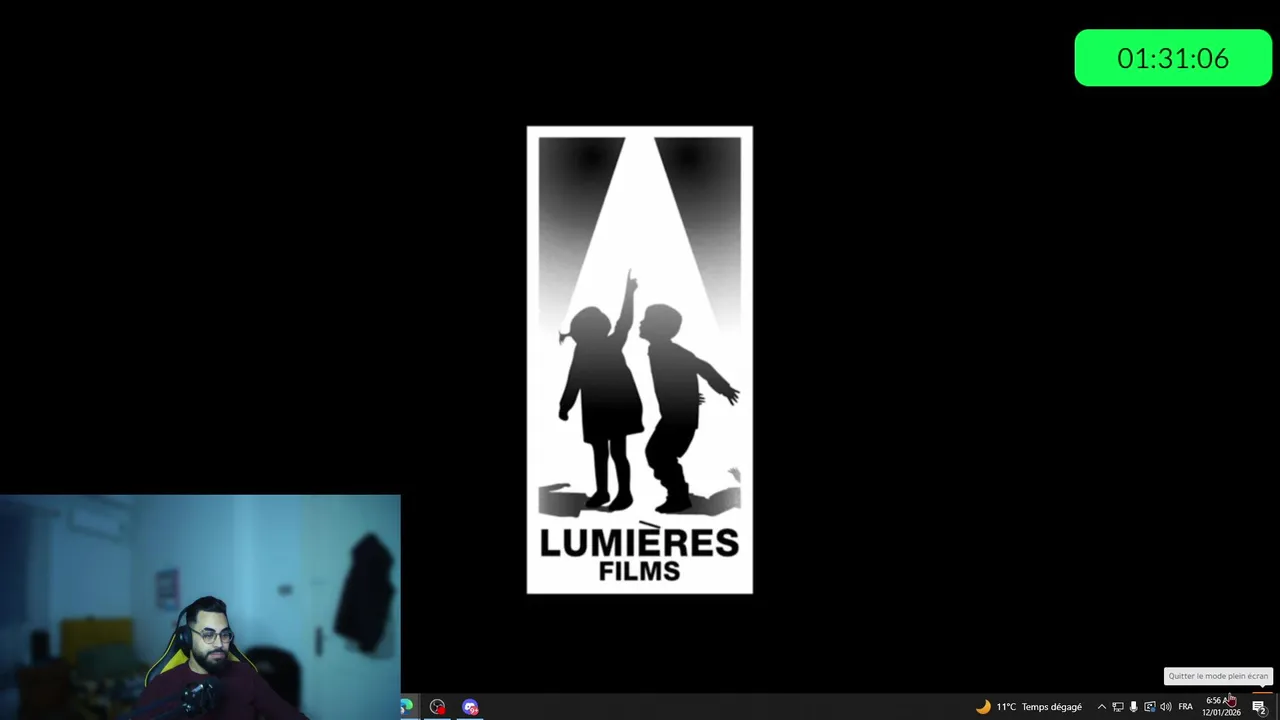Open the screen capture tray icon beside volume
This screenshot has width=1280, height=720.
pos(1150,707)
